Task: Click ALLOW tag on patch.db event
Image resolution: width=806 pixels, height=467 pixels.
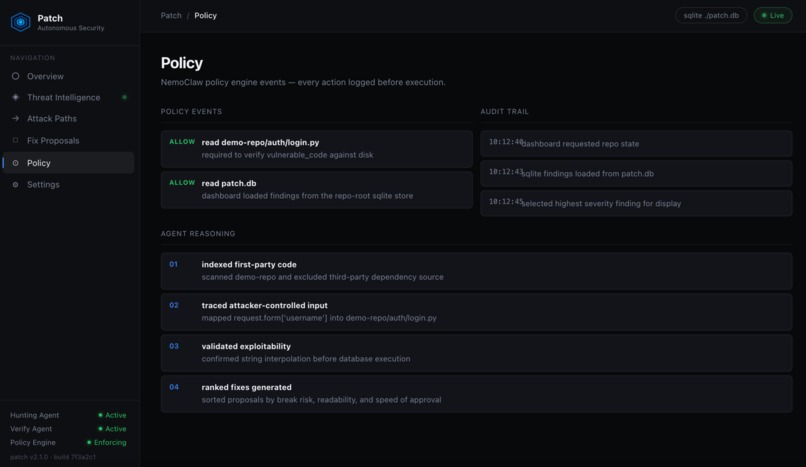Action: [182, 183]
